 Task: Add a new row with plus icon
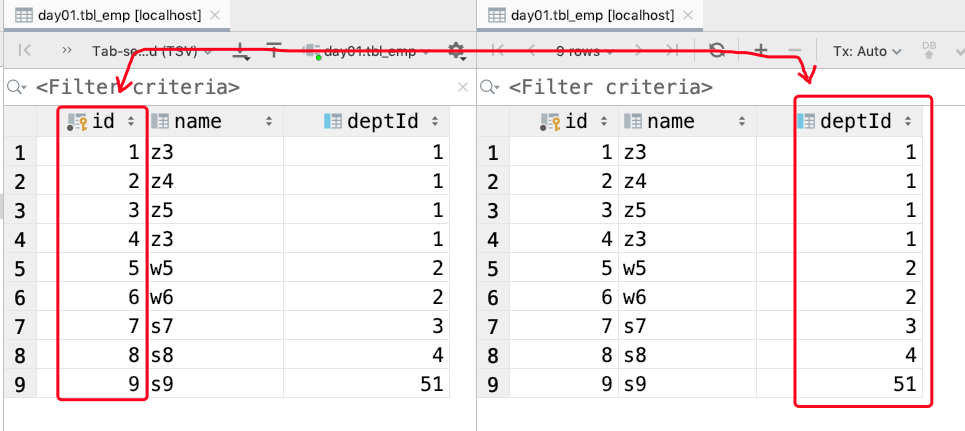[x=760, y=51]
